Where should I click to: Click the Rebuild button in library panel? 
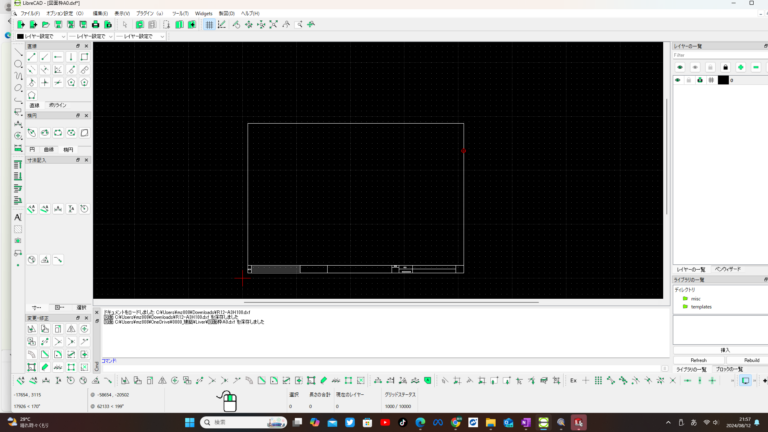point(751,360)
